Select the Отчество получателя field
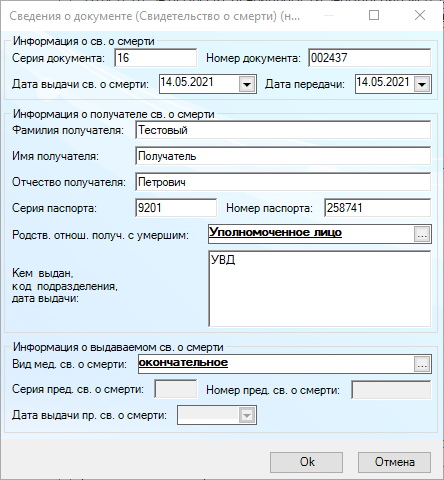Screen dimensions: 444x480 (283, 182)
